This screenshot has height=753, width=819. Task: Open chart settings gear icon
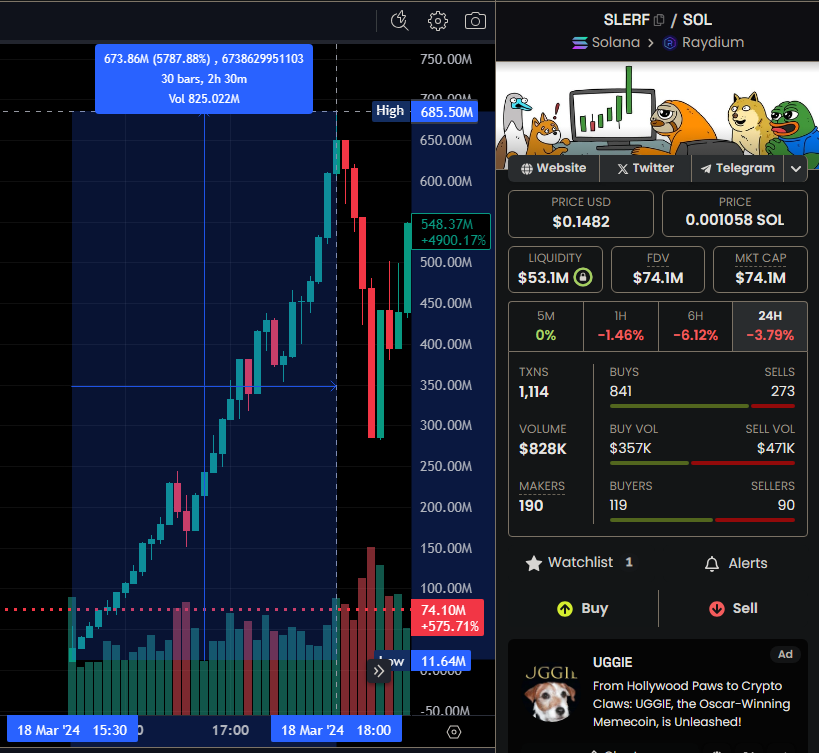coord(438,21)
